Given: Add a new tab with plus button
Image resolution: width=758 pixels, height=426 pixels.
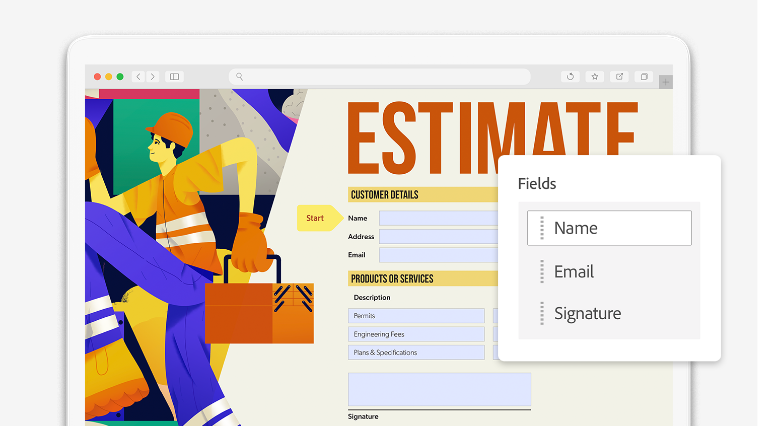Looking at the screenshot, I should click(666, 82).
